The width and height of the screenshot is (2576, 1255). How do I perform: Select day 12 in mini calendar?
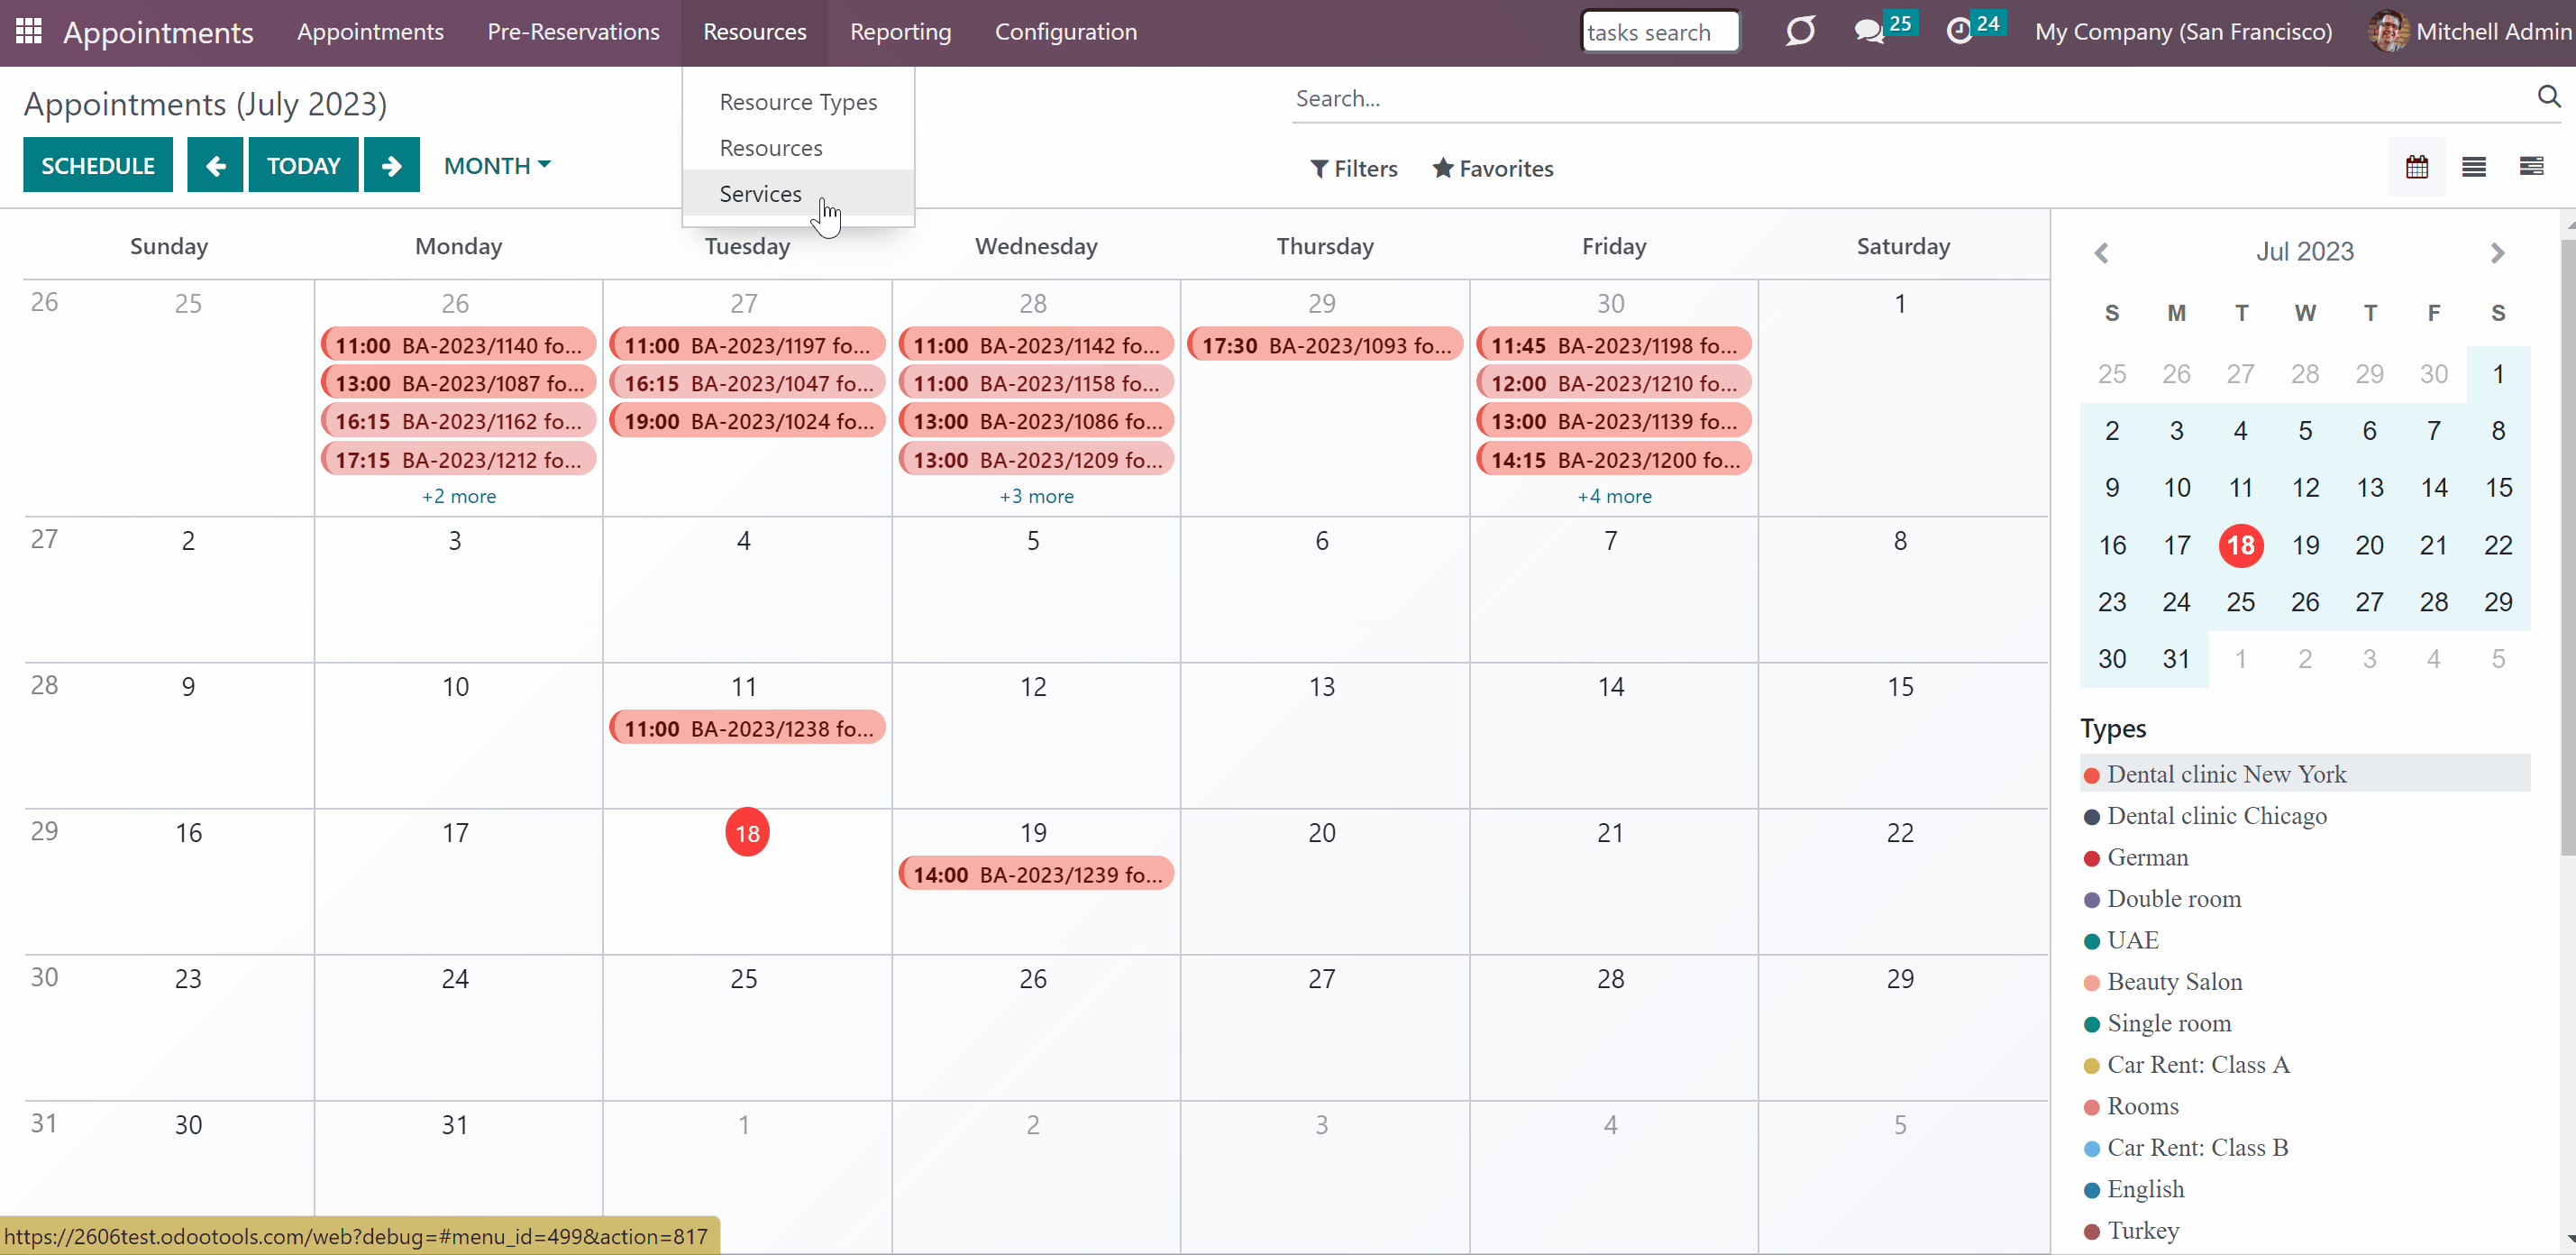[2305, 488]
